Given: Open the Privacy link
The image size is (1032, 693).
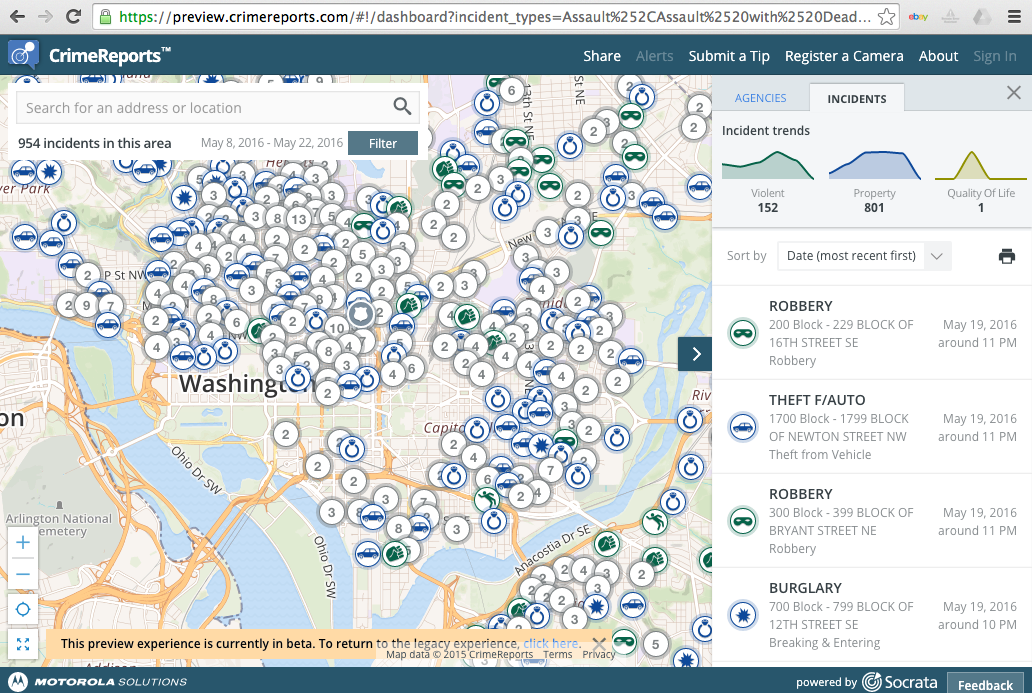Looking at the screenshot, I should click(x=598, y=654).
